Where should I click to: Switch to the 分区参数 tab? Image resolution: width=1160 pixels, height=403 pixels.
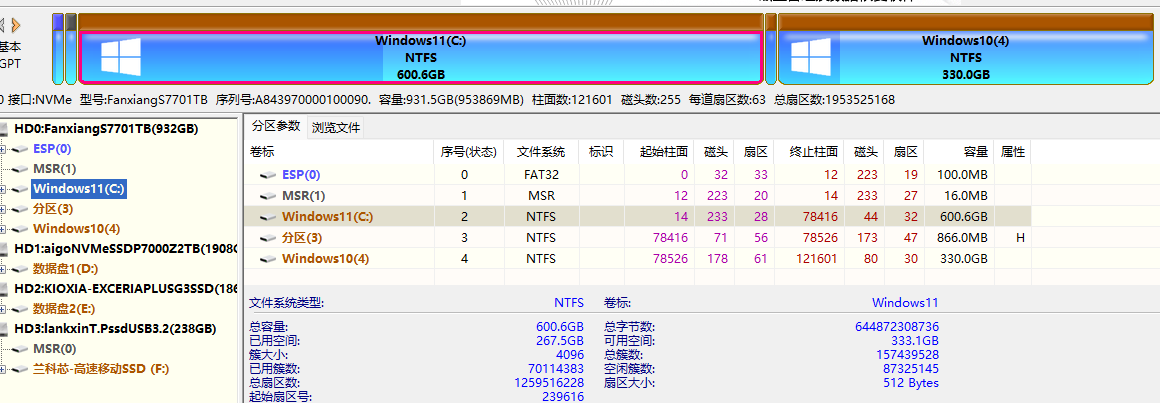(275, 126)
